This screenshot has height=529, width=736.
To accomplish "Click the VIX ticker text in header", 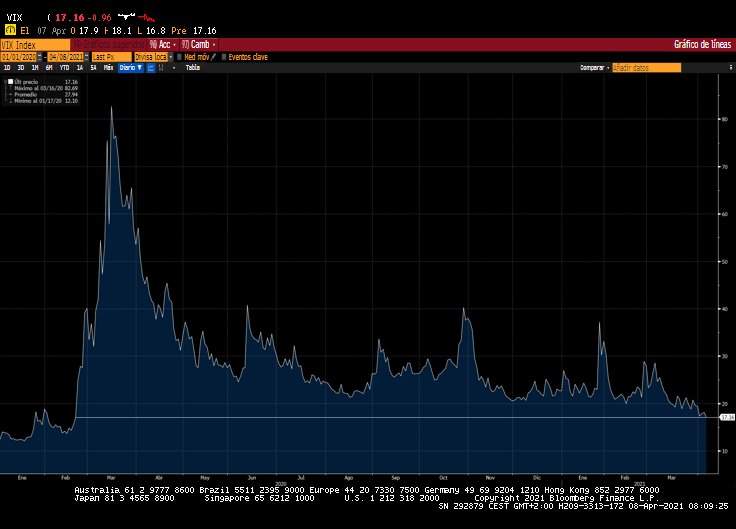I will click(14, 18).
